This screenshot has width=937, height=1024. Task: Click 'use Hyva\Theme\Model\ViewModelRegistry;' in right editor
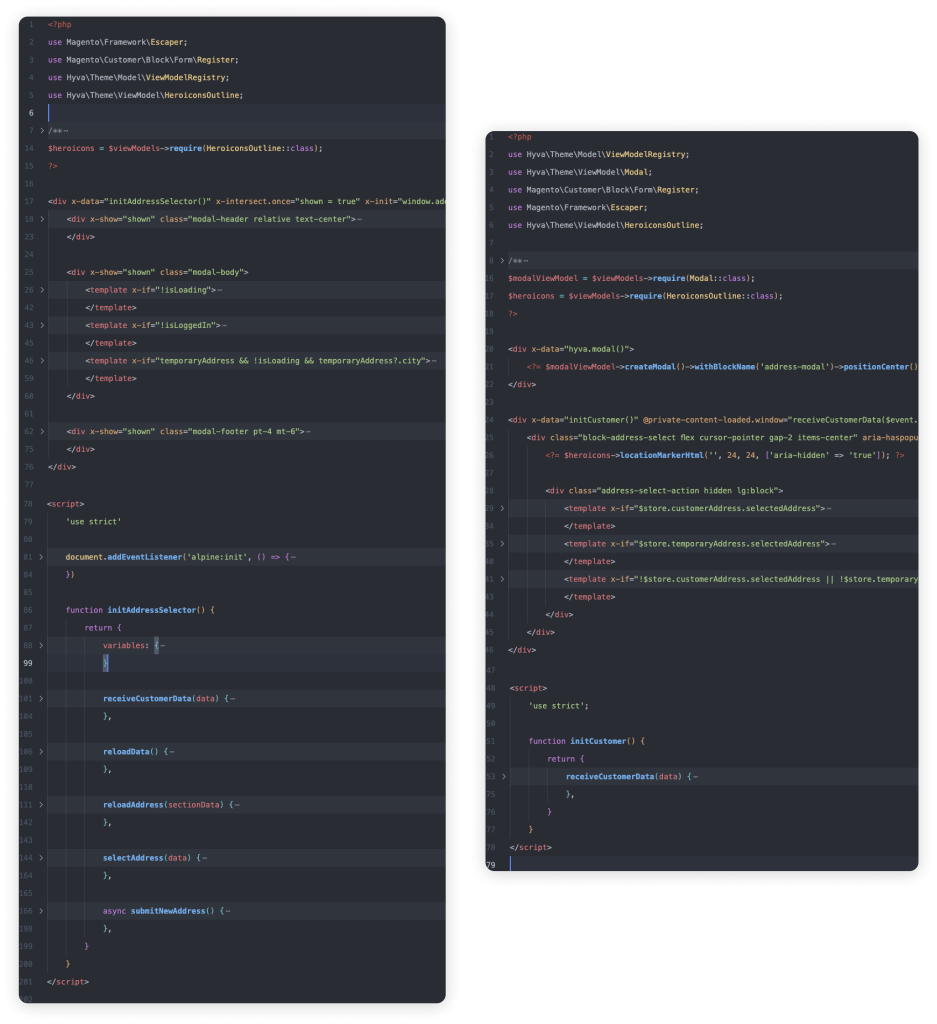599,154
